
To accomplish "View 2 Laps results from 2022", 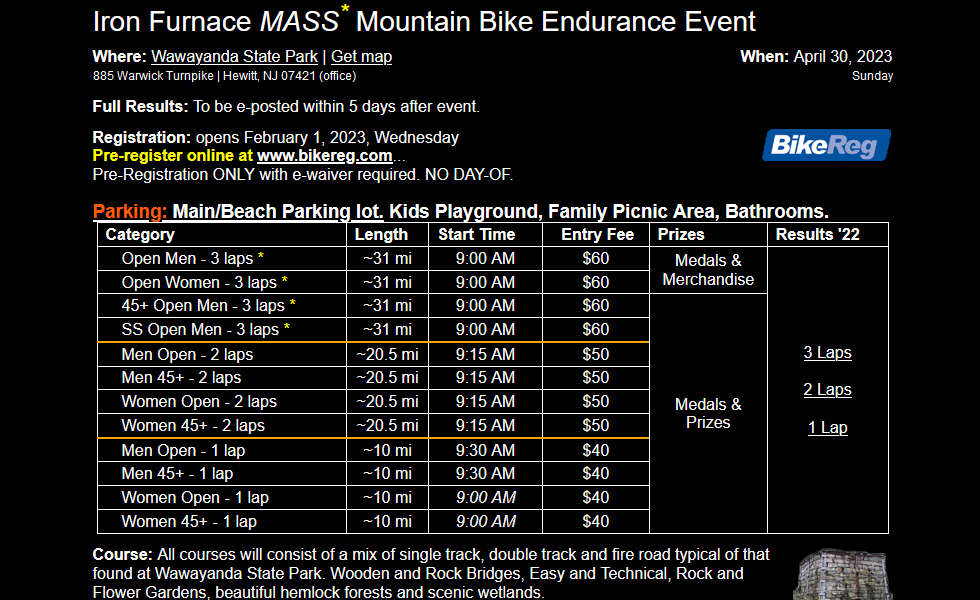I will click(x=828, y=389).
